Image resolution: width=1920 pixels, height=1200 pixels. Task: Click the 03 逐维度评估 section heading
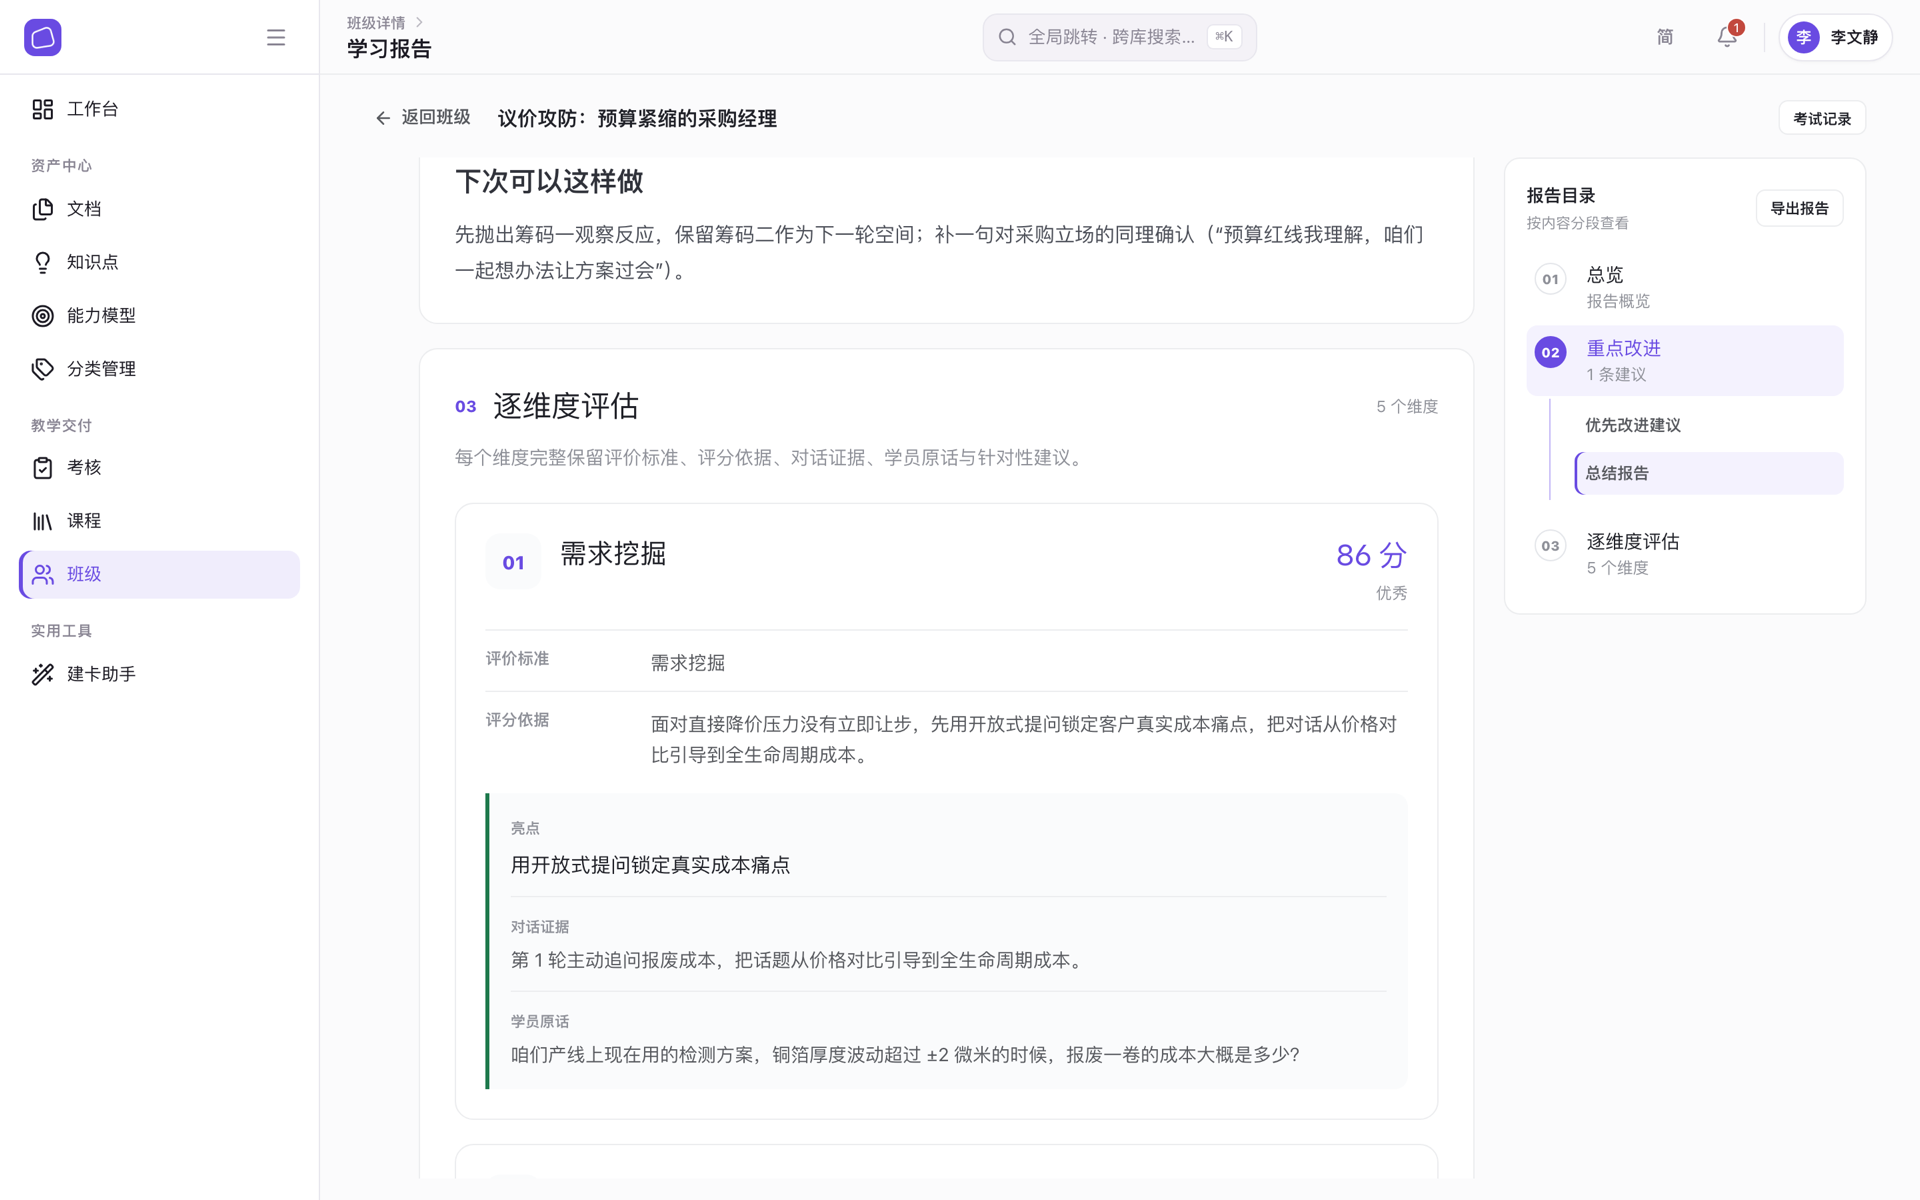point(547,406)
